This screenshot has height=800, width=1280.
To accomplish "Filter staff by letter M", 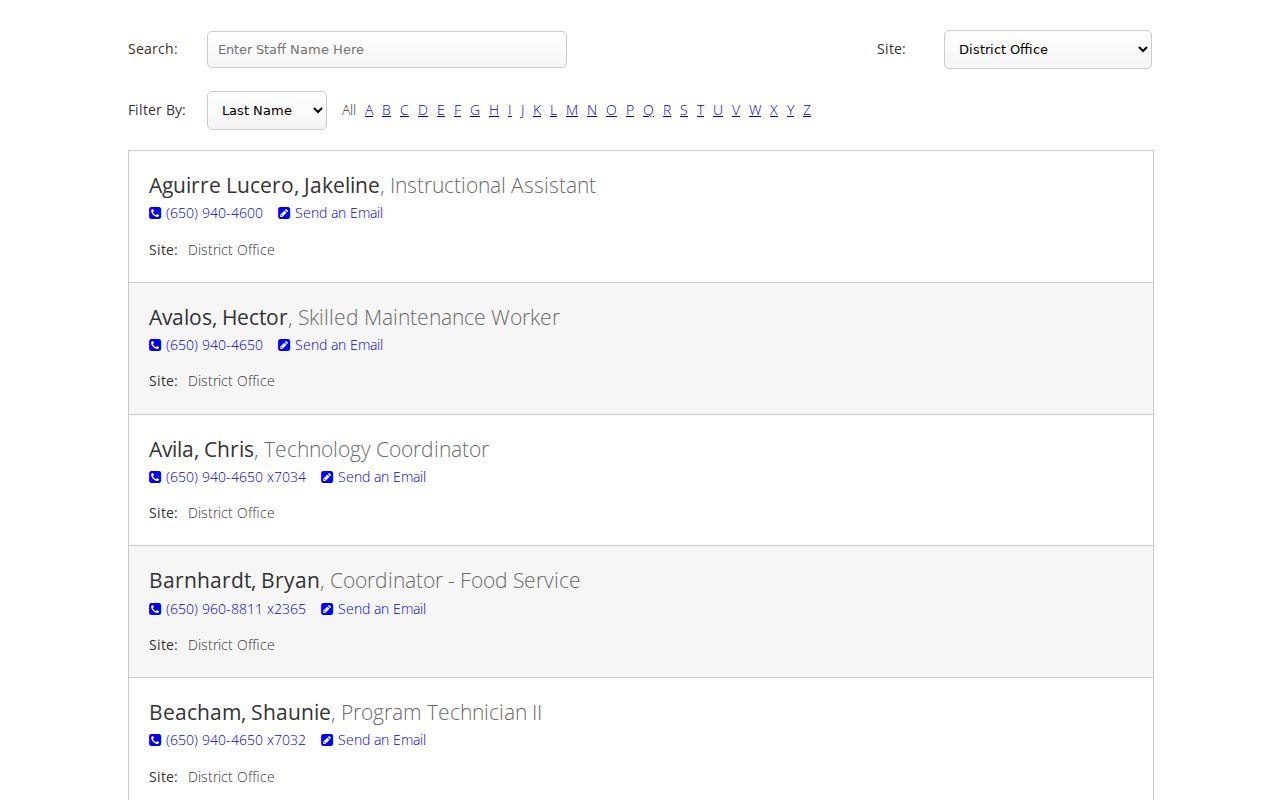I will pos(572,110).
